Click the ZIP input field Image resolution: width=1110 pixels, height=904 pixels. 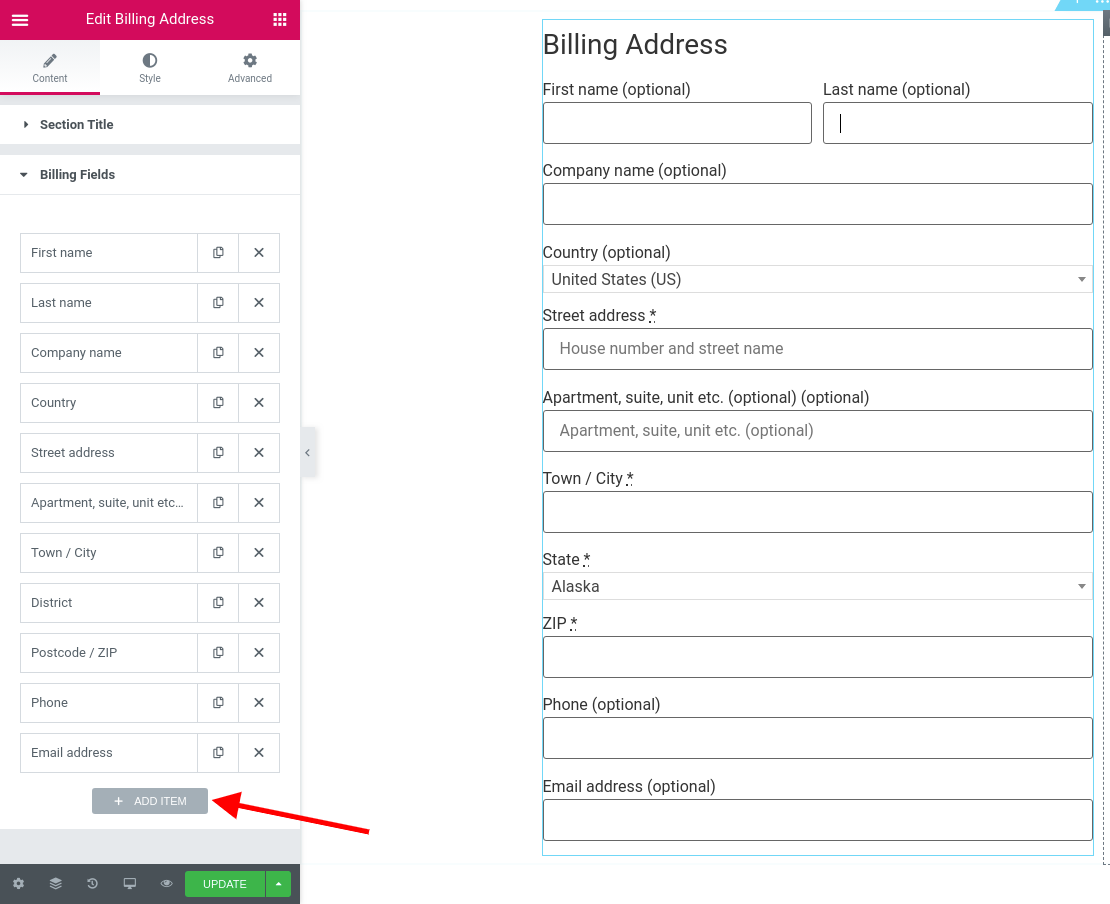pyautogui.click(x=818, y=658)
